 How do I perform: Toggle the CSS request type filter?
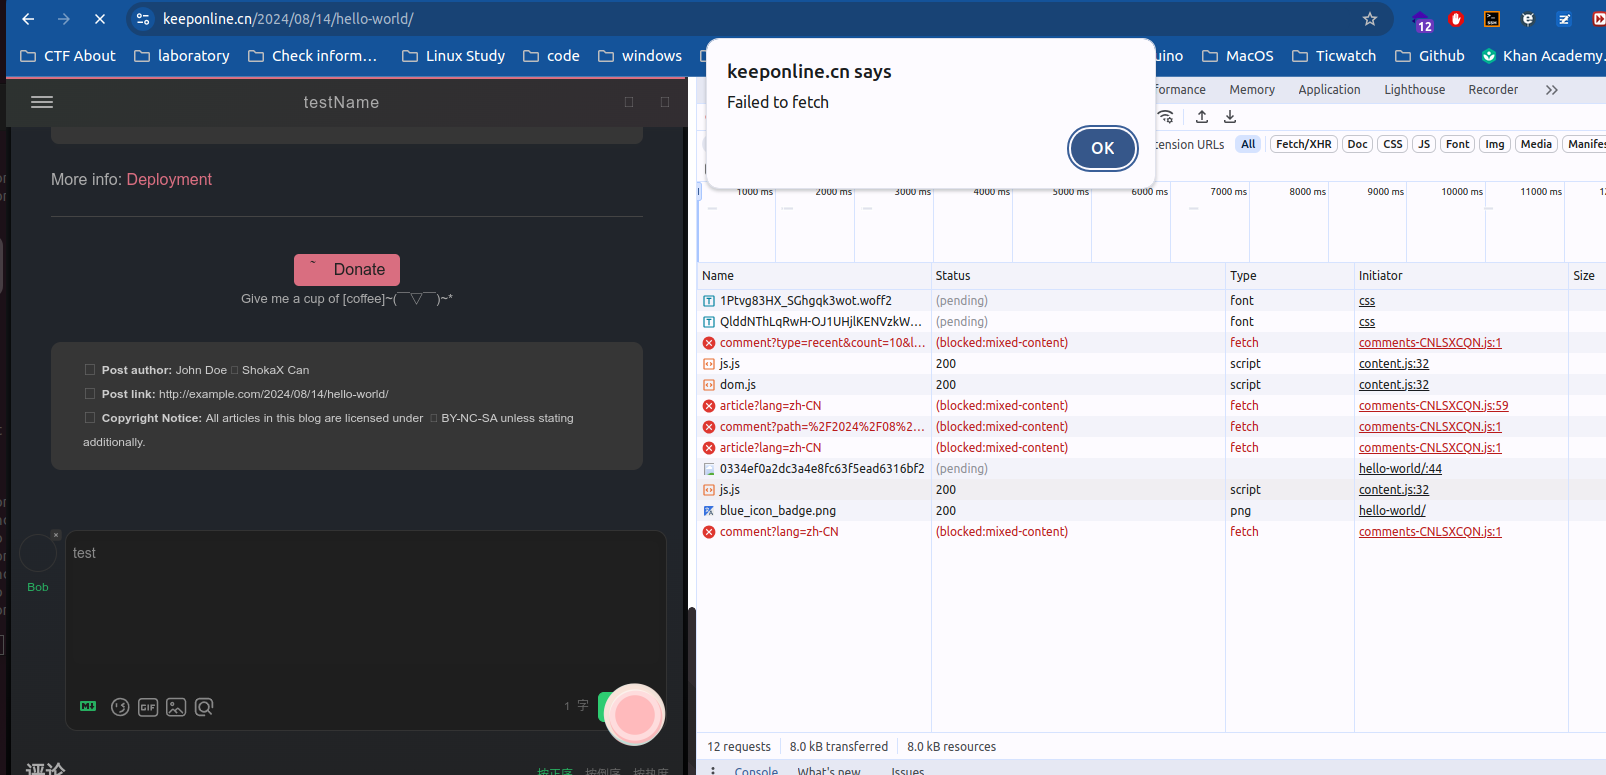click(x=1392, y=144)
